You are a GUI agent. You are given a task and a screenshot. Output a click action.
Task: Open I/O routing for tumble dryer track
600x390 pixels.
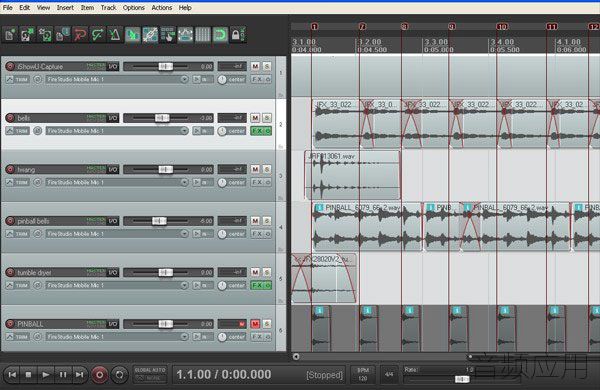click(x=113, y=272)
